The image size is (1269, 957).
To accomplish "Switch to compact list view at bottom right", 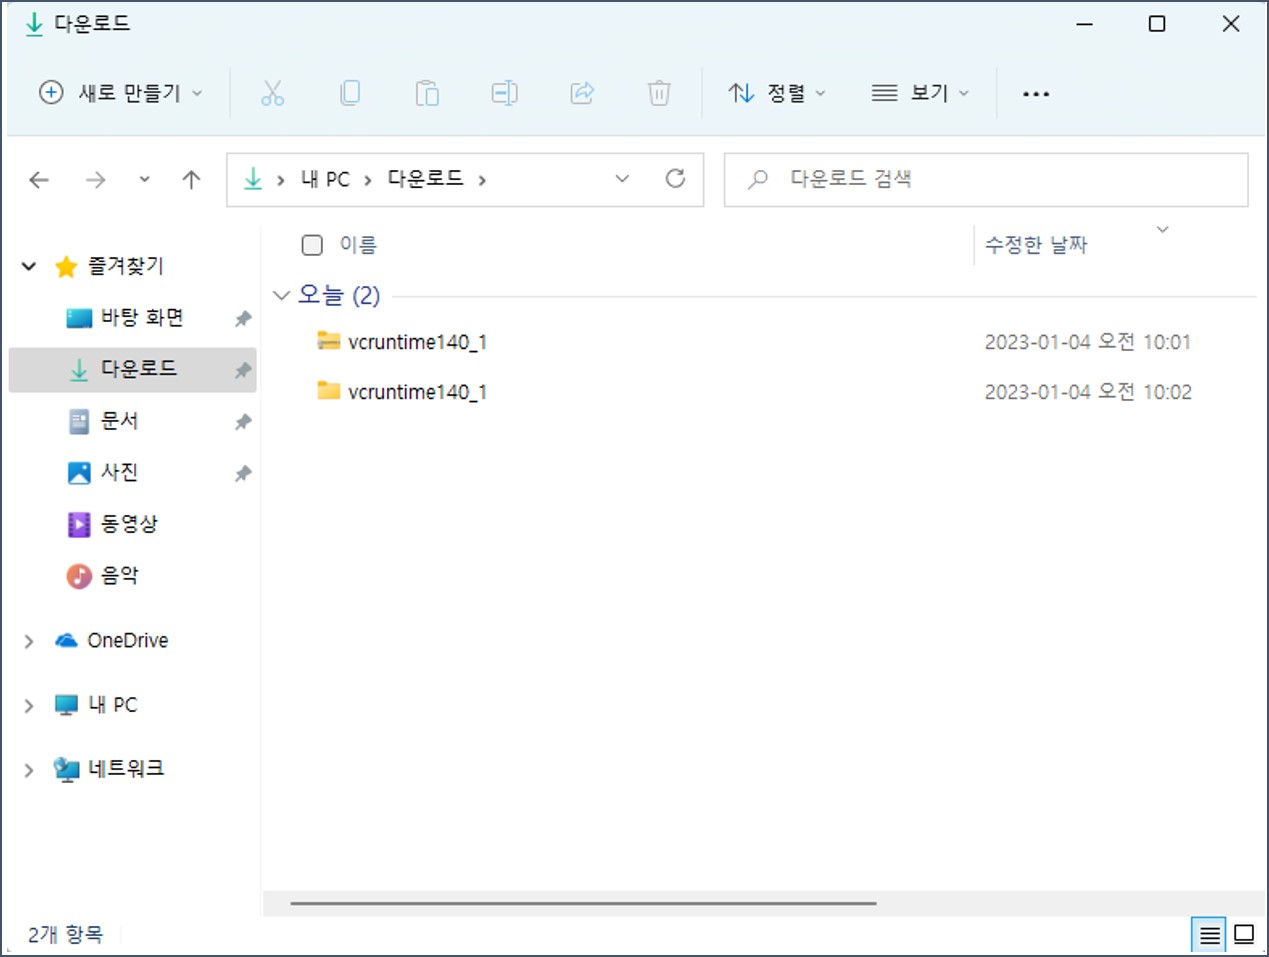I will coord(1209,934).
